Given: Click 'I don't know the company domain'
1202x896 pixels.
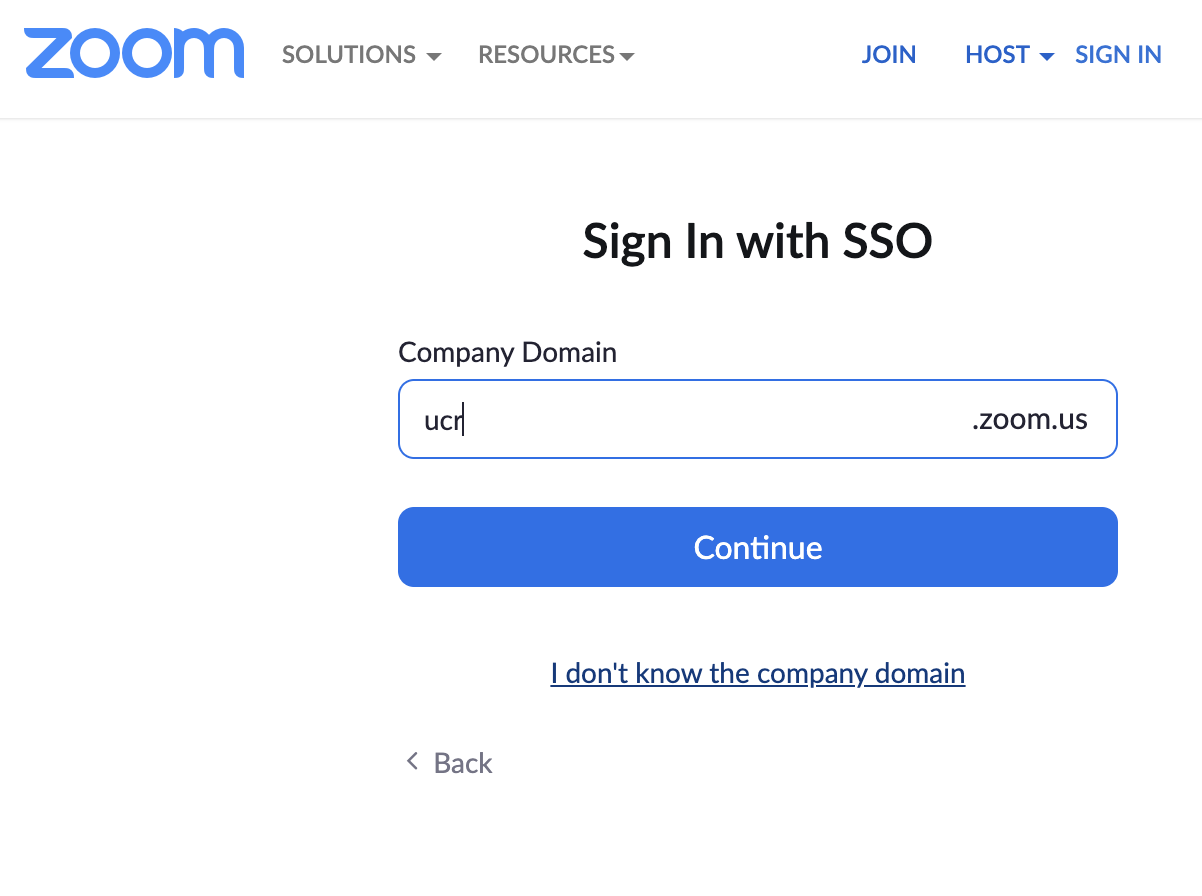Looking at the screenshot, I should (x=758, y=673).
